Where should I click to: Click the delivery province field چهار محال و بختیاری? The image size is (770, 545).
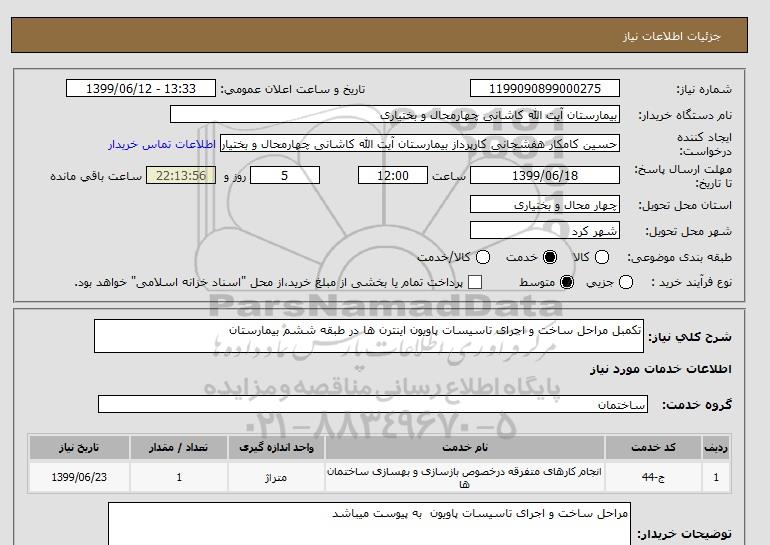[545, 205]
